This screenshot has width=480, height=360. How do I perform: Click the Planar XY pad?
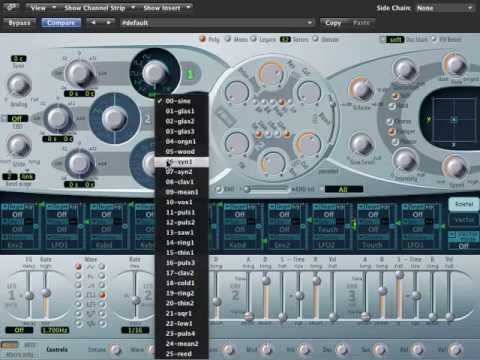[453, 120]
